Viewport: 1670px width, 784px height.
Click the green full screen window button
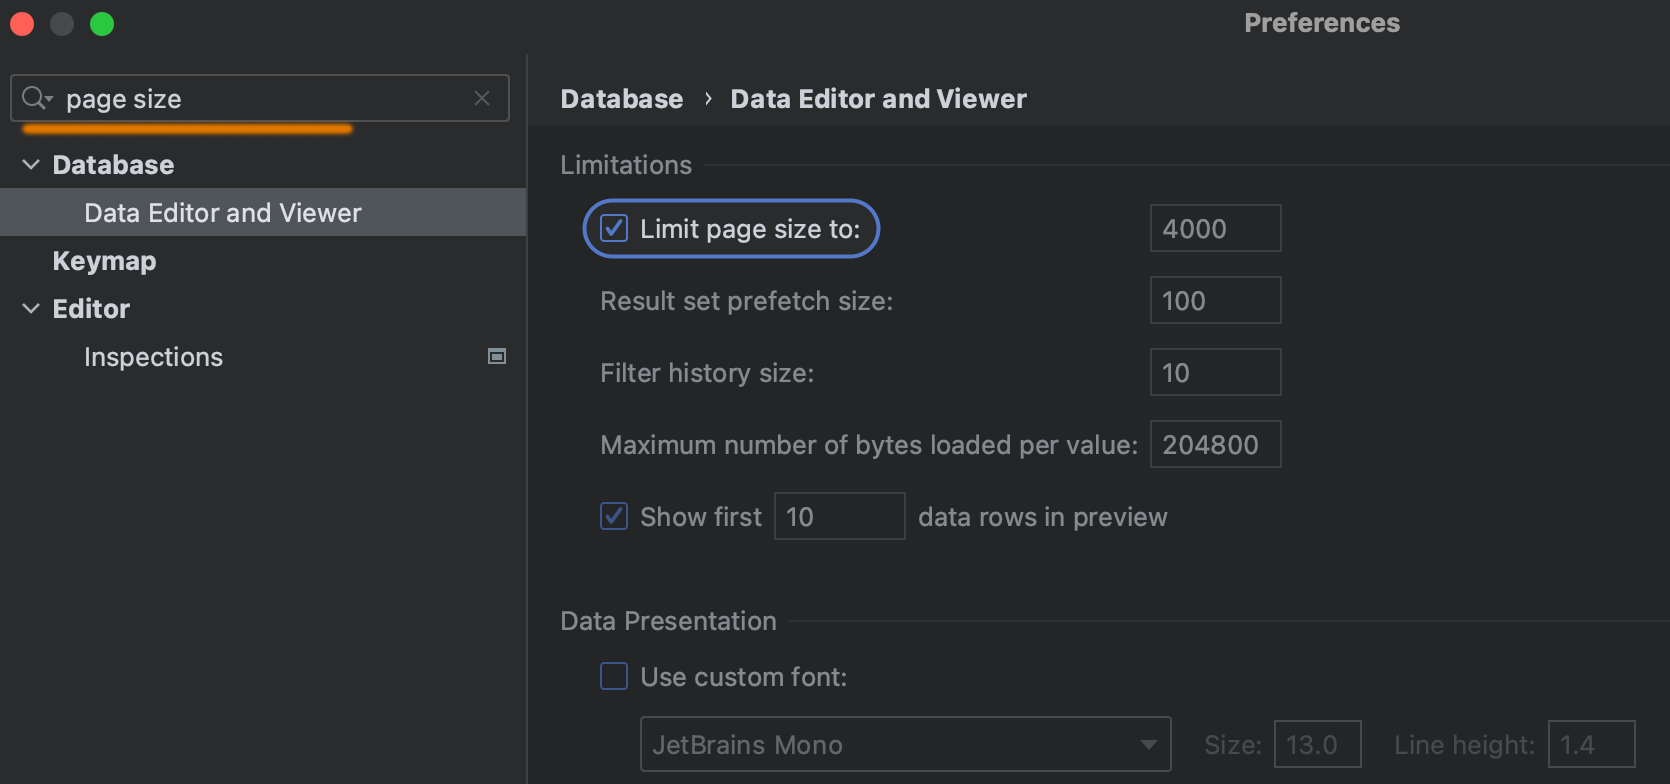point(102,24)
